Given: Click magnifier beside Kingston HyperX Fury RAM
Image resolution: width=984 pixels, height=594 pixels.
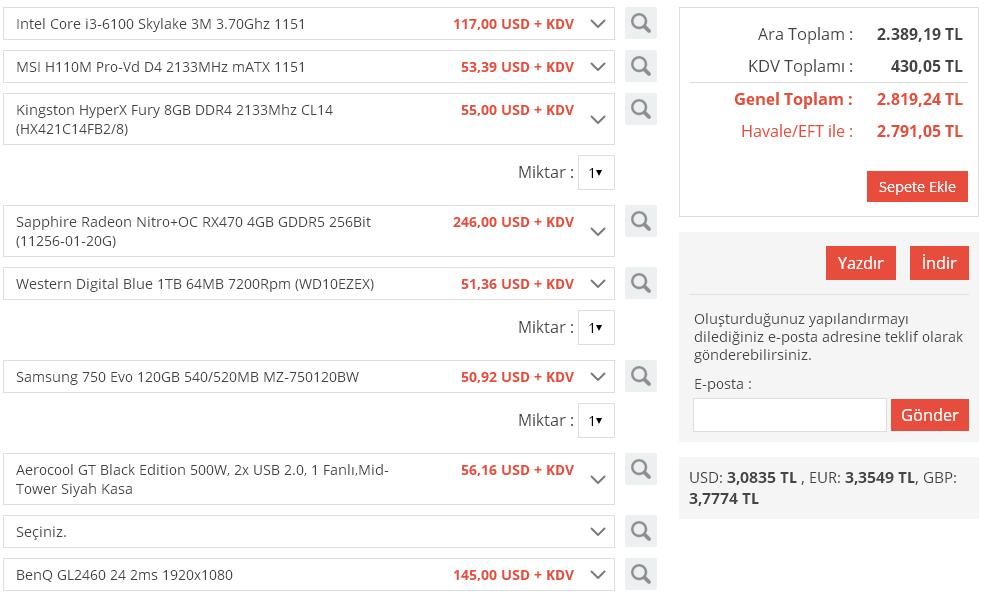Looking at the screenshot, I should [x=641, y=109].
